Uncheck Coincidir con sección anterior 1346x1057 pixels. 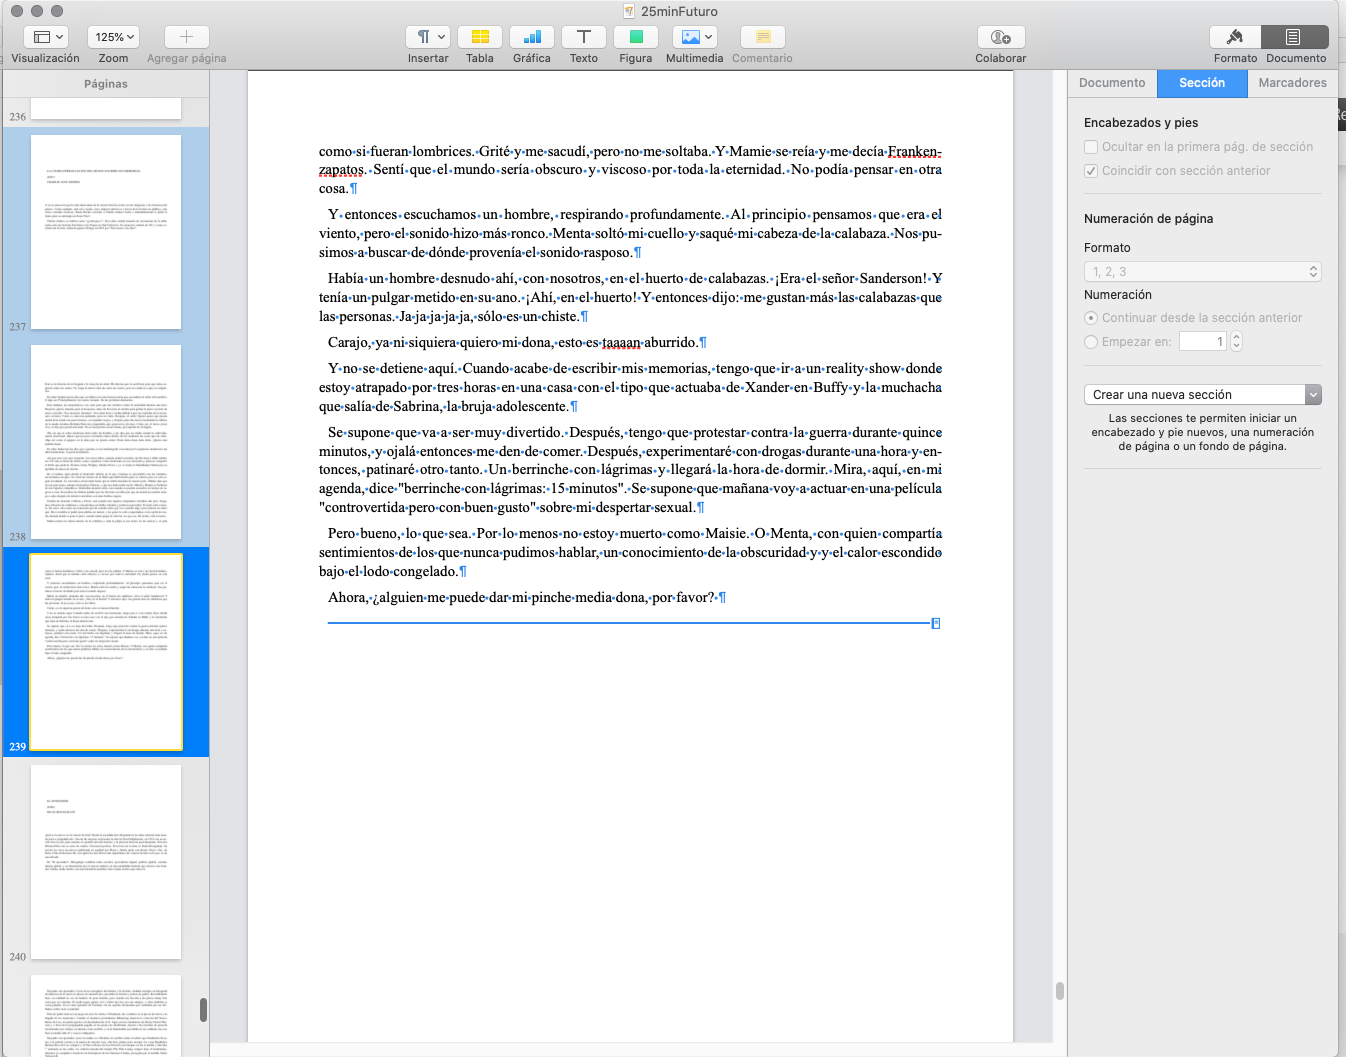coord(1091,171)
